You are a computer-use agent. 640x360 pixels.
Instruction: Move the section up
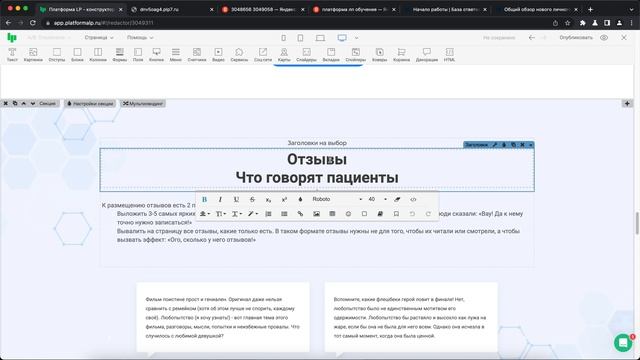point(24,104)
